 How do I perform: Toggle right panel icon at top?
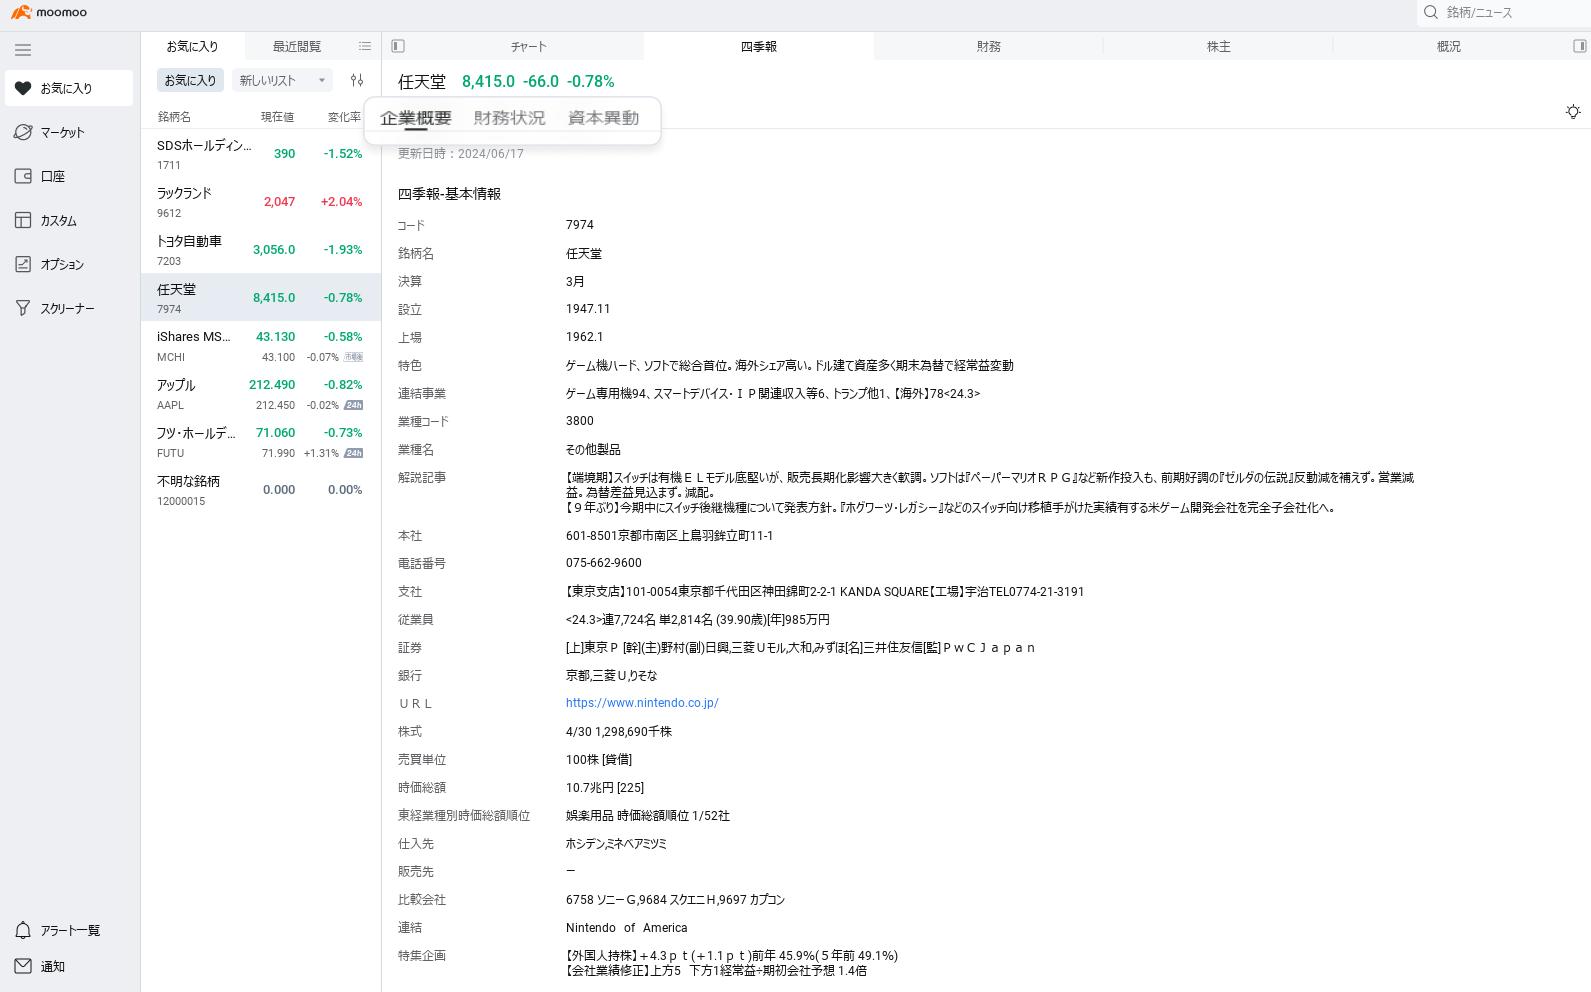click(1580, 46)
